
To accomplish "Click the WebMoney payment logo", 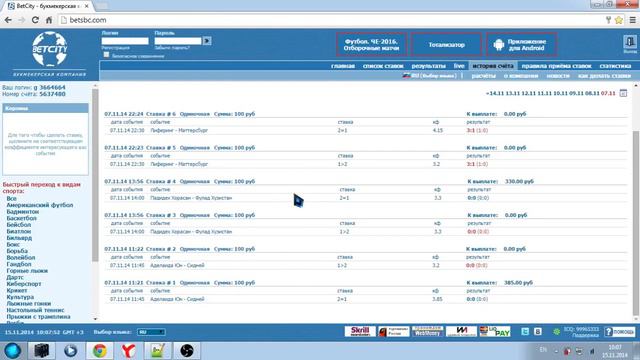I will pyautogui.click(x=427, y=331).
